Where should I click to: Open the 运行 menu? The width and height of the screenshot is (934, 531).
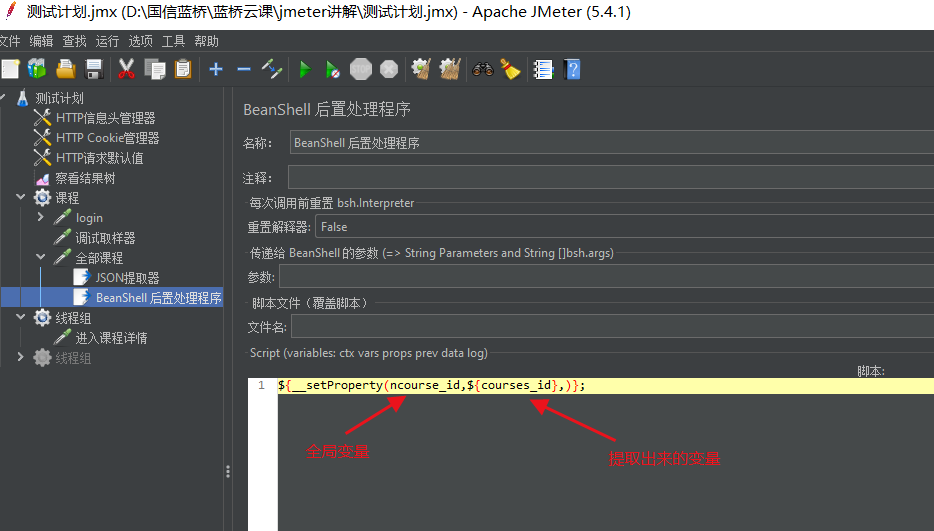107,41
